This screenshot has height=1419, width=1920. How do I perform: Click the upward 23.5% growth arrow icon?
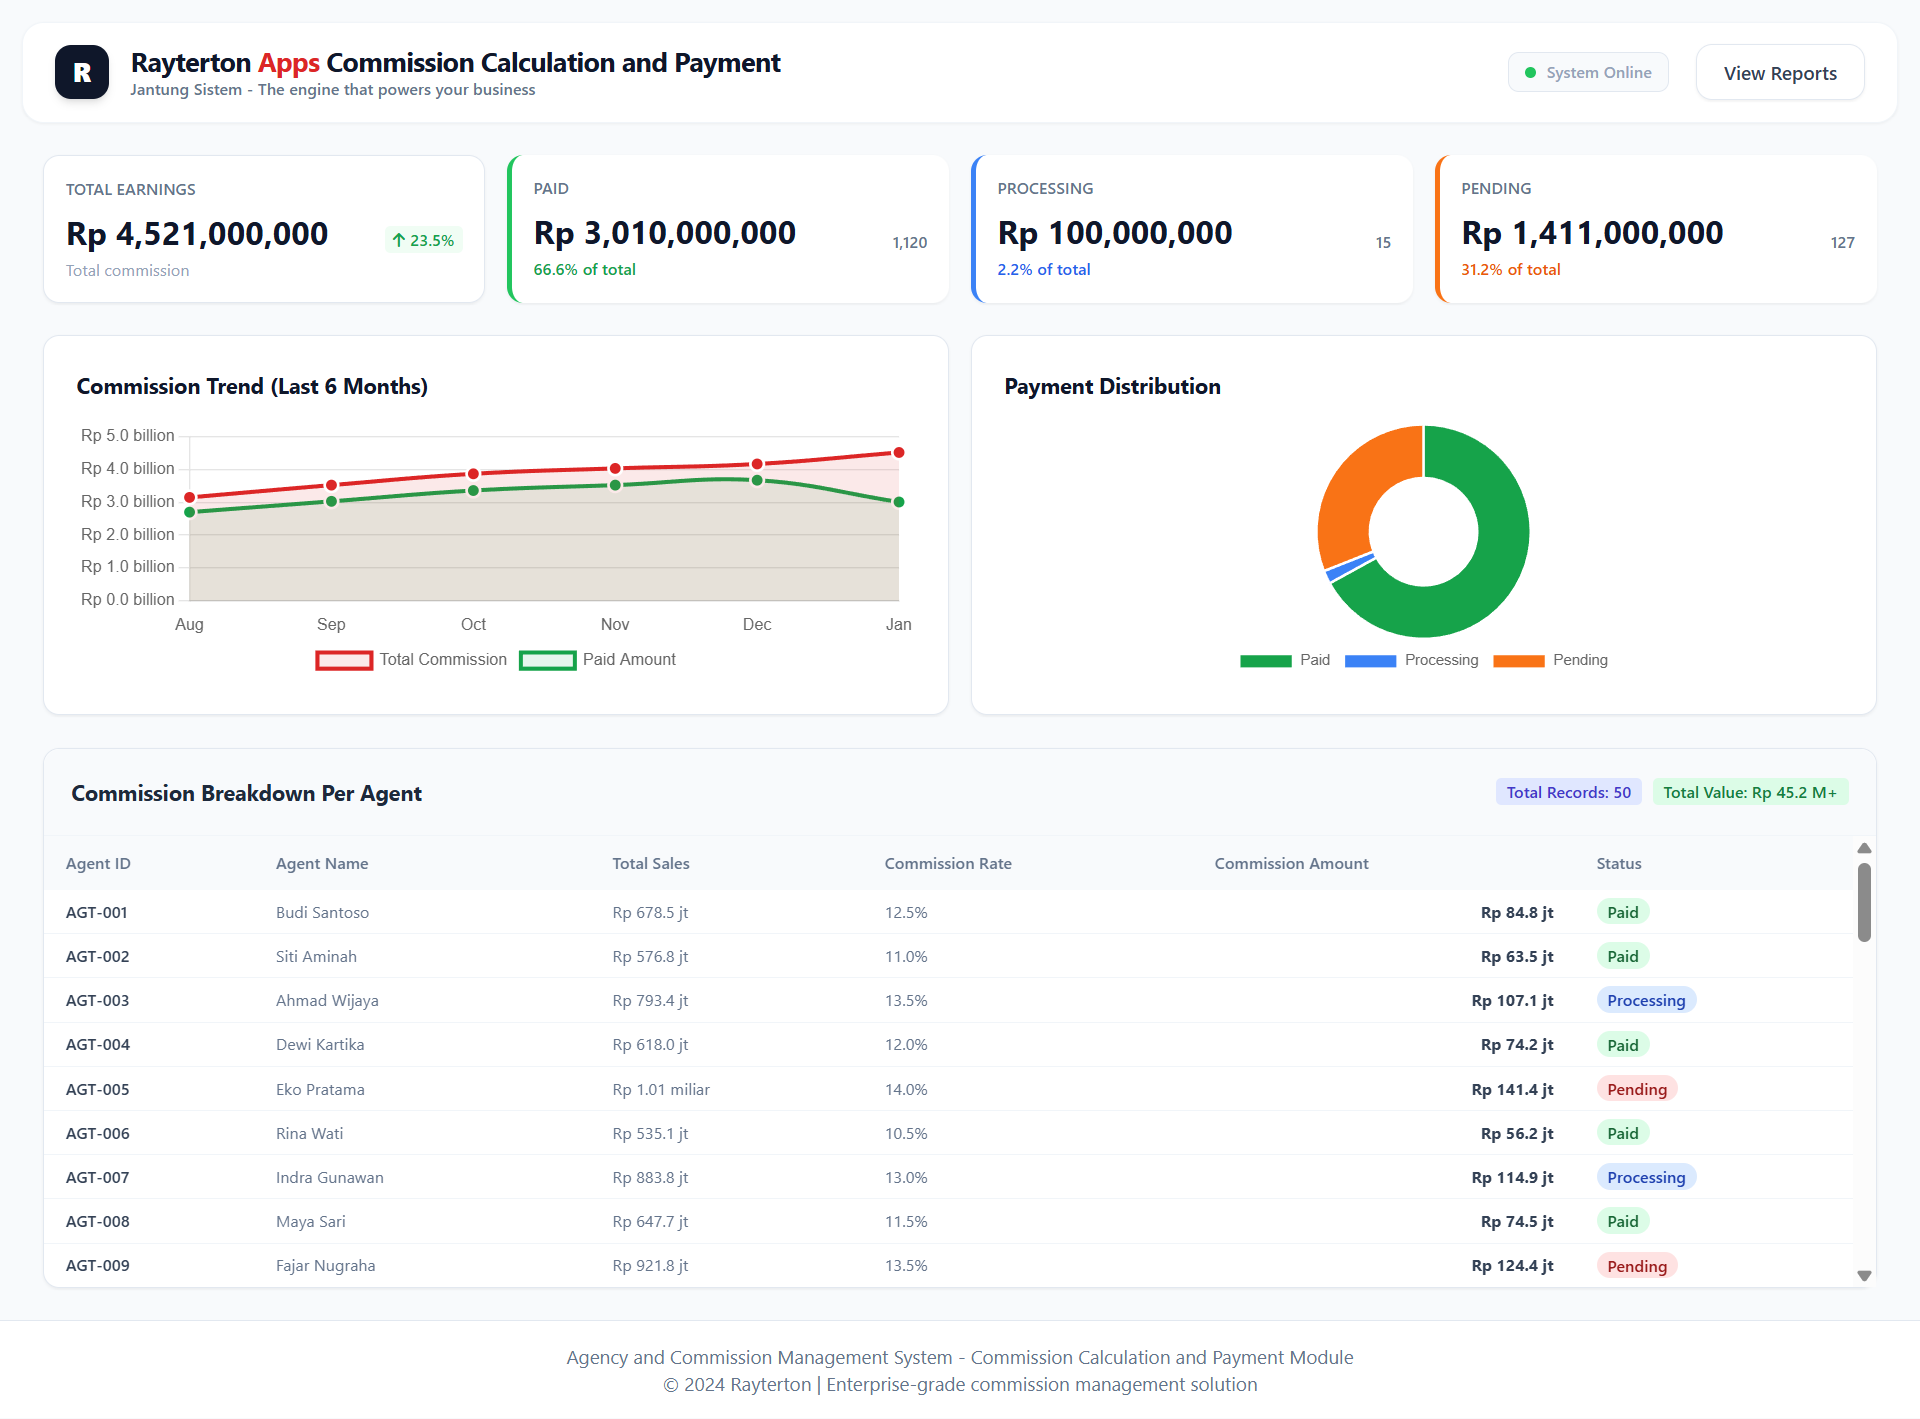[398, 240]
